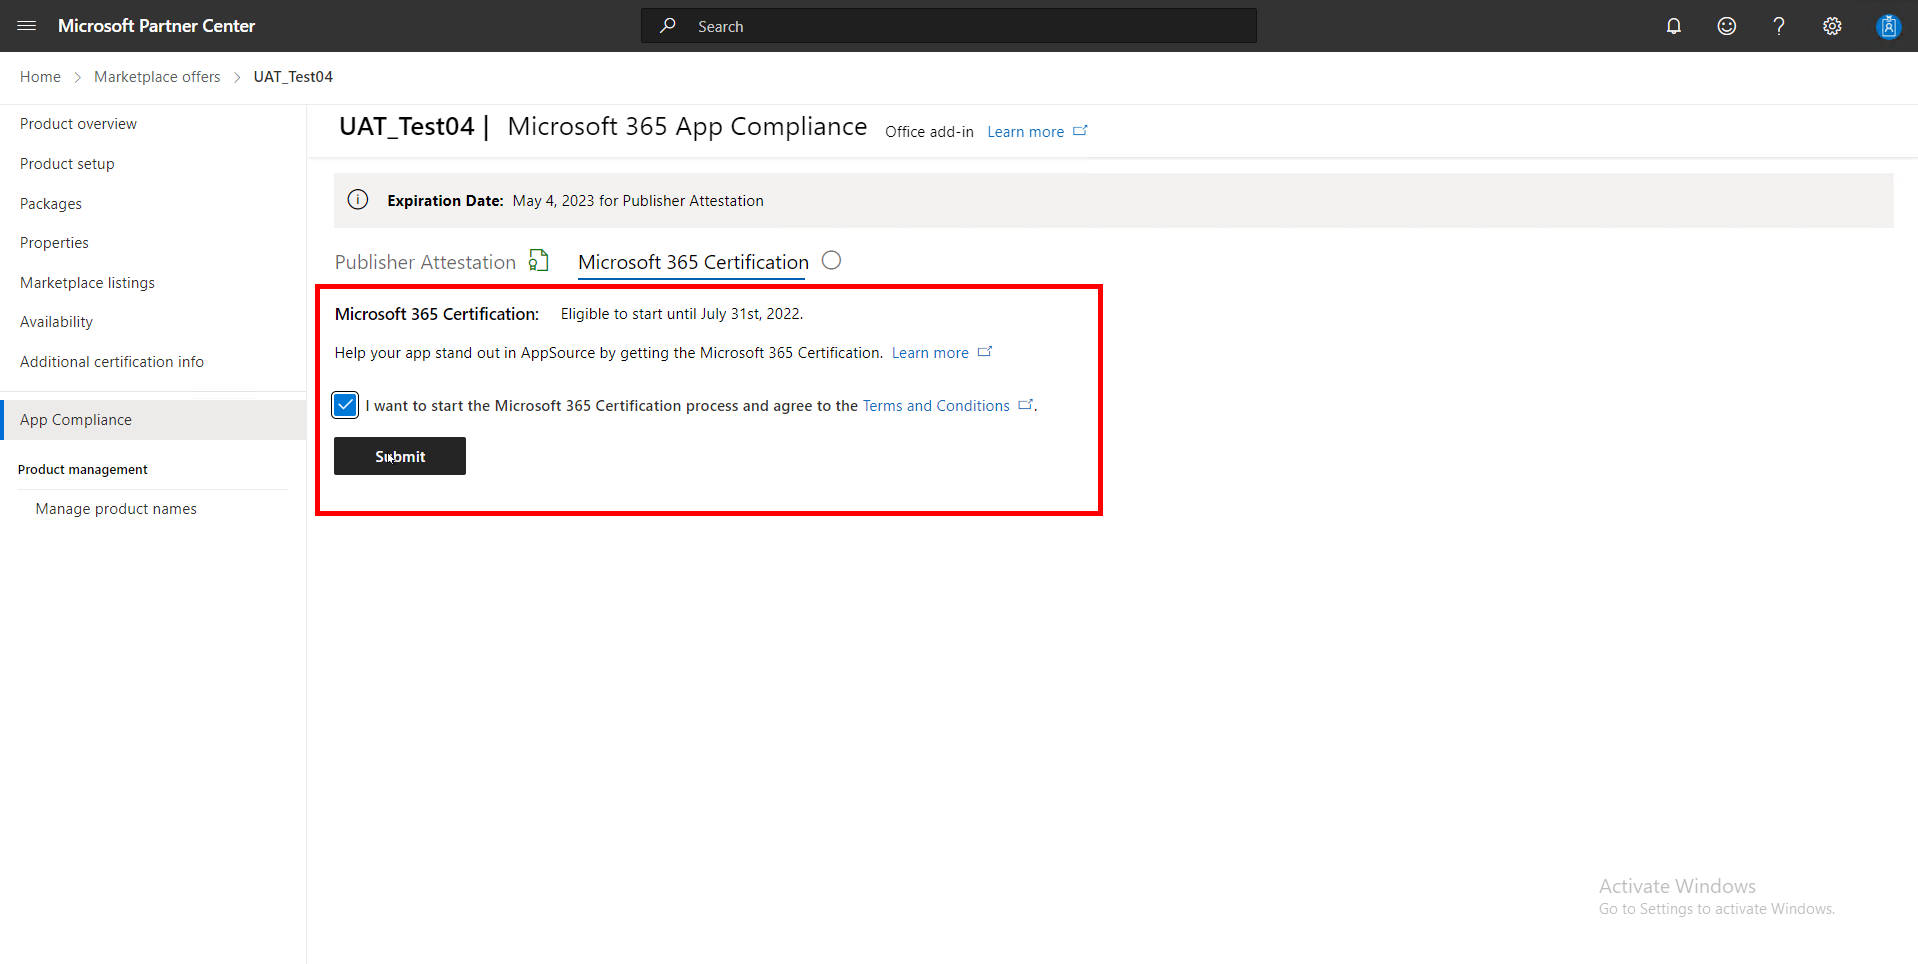Viewport: 1918px width, 964px height.
Task: Go to Packages in the sidebar
Action: (x=51, y=204)
